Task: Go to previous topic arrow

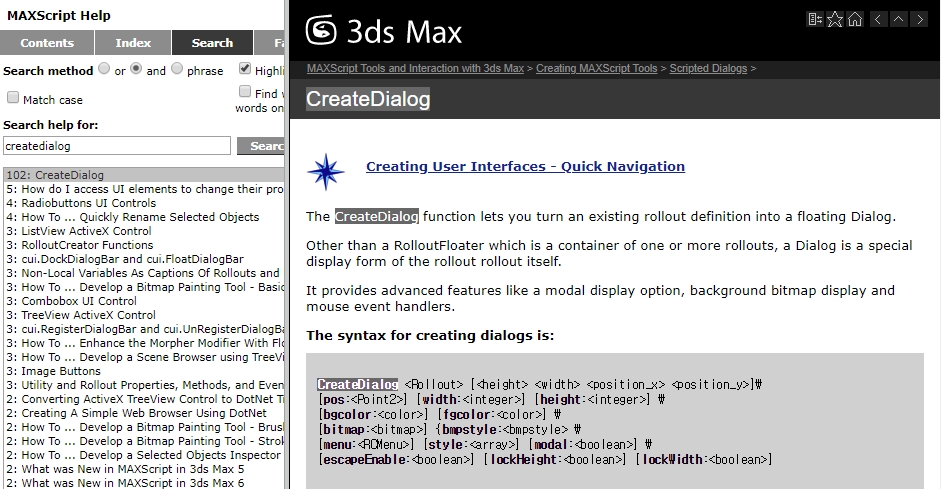Action: [878, 19]
